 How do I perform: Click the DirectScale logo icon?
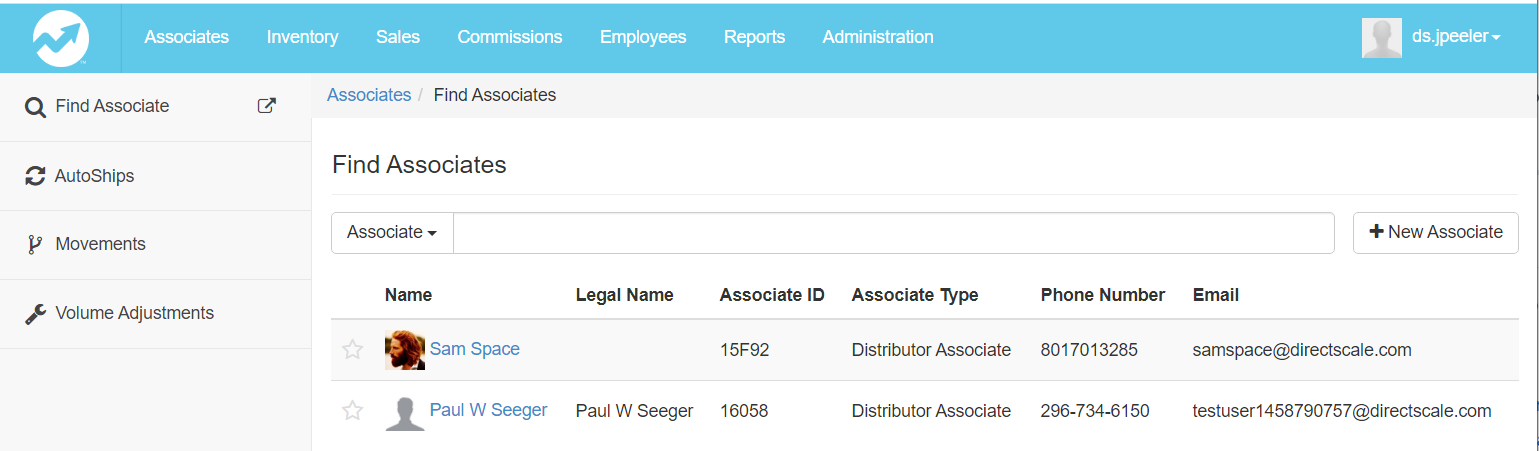pyautogui.click(x=61, y=37)
